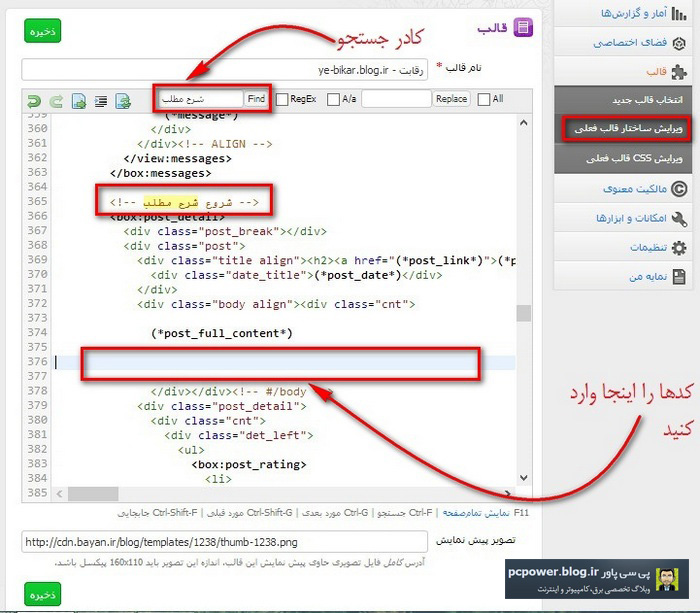This screenshot has height=613, width=700.
Task: Click the vertical scrollbar thumb of code editor
Action: tap(524, 313)
